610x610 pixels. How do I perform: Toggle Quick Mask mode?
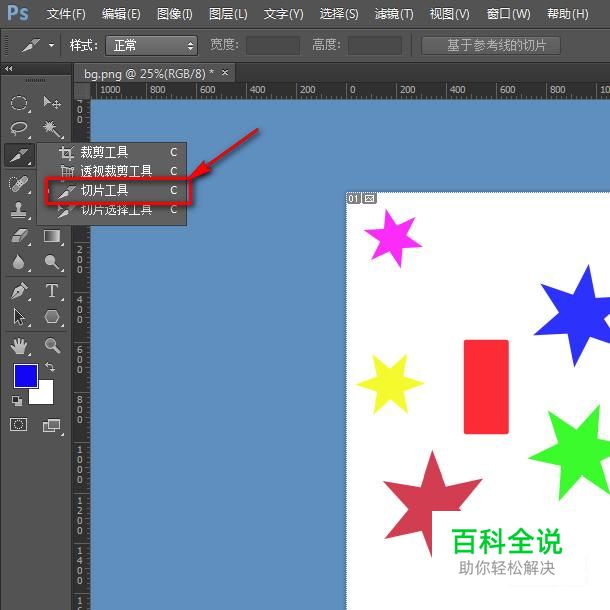pos(18,424)
